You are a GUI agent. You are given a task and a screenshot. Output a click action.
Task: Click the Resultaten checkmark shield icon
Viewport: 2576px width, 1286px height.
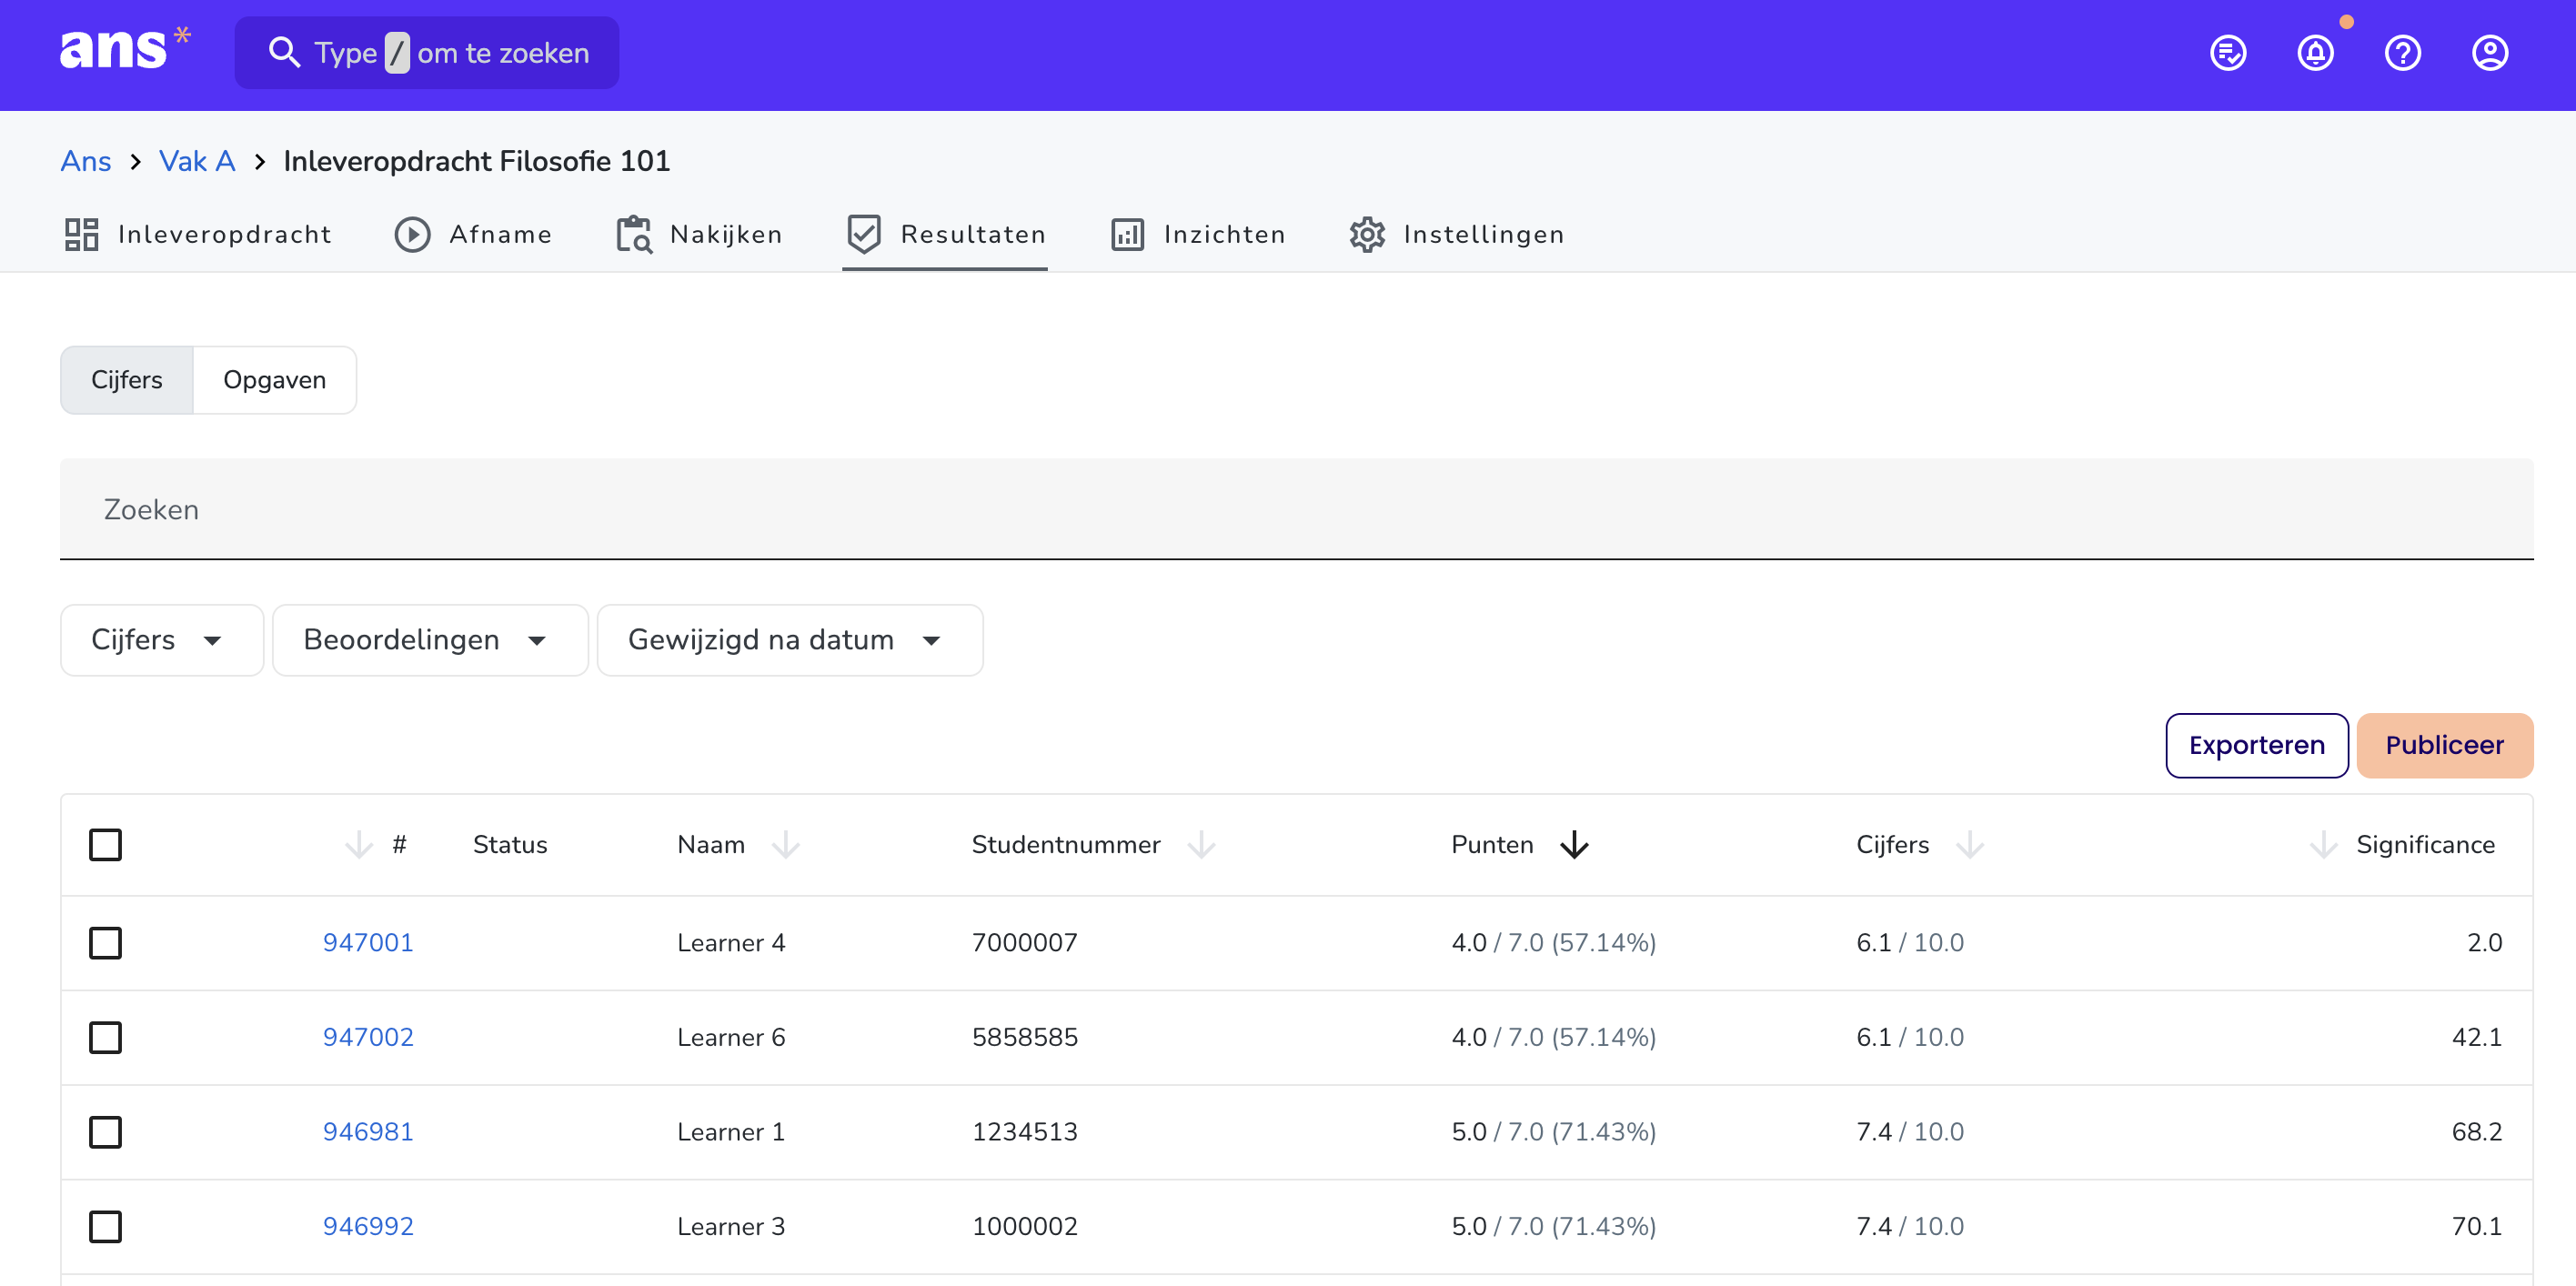tap(863, 234)
